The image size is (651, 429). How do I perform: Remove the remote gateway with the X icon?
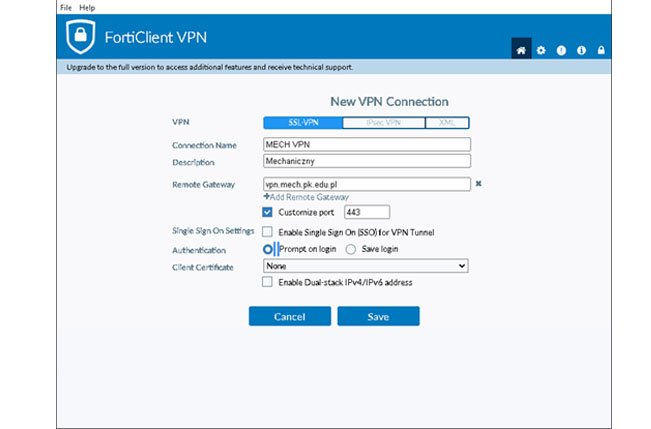click(x=478, y=184)
